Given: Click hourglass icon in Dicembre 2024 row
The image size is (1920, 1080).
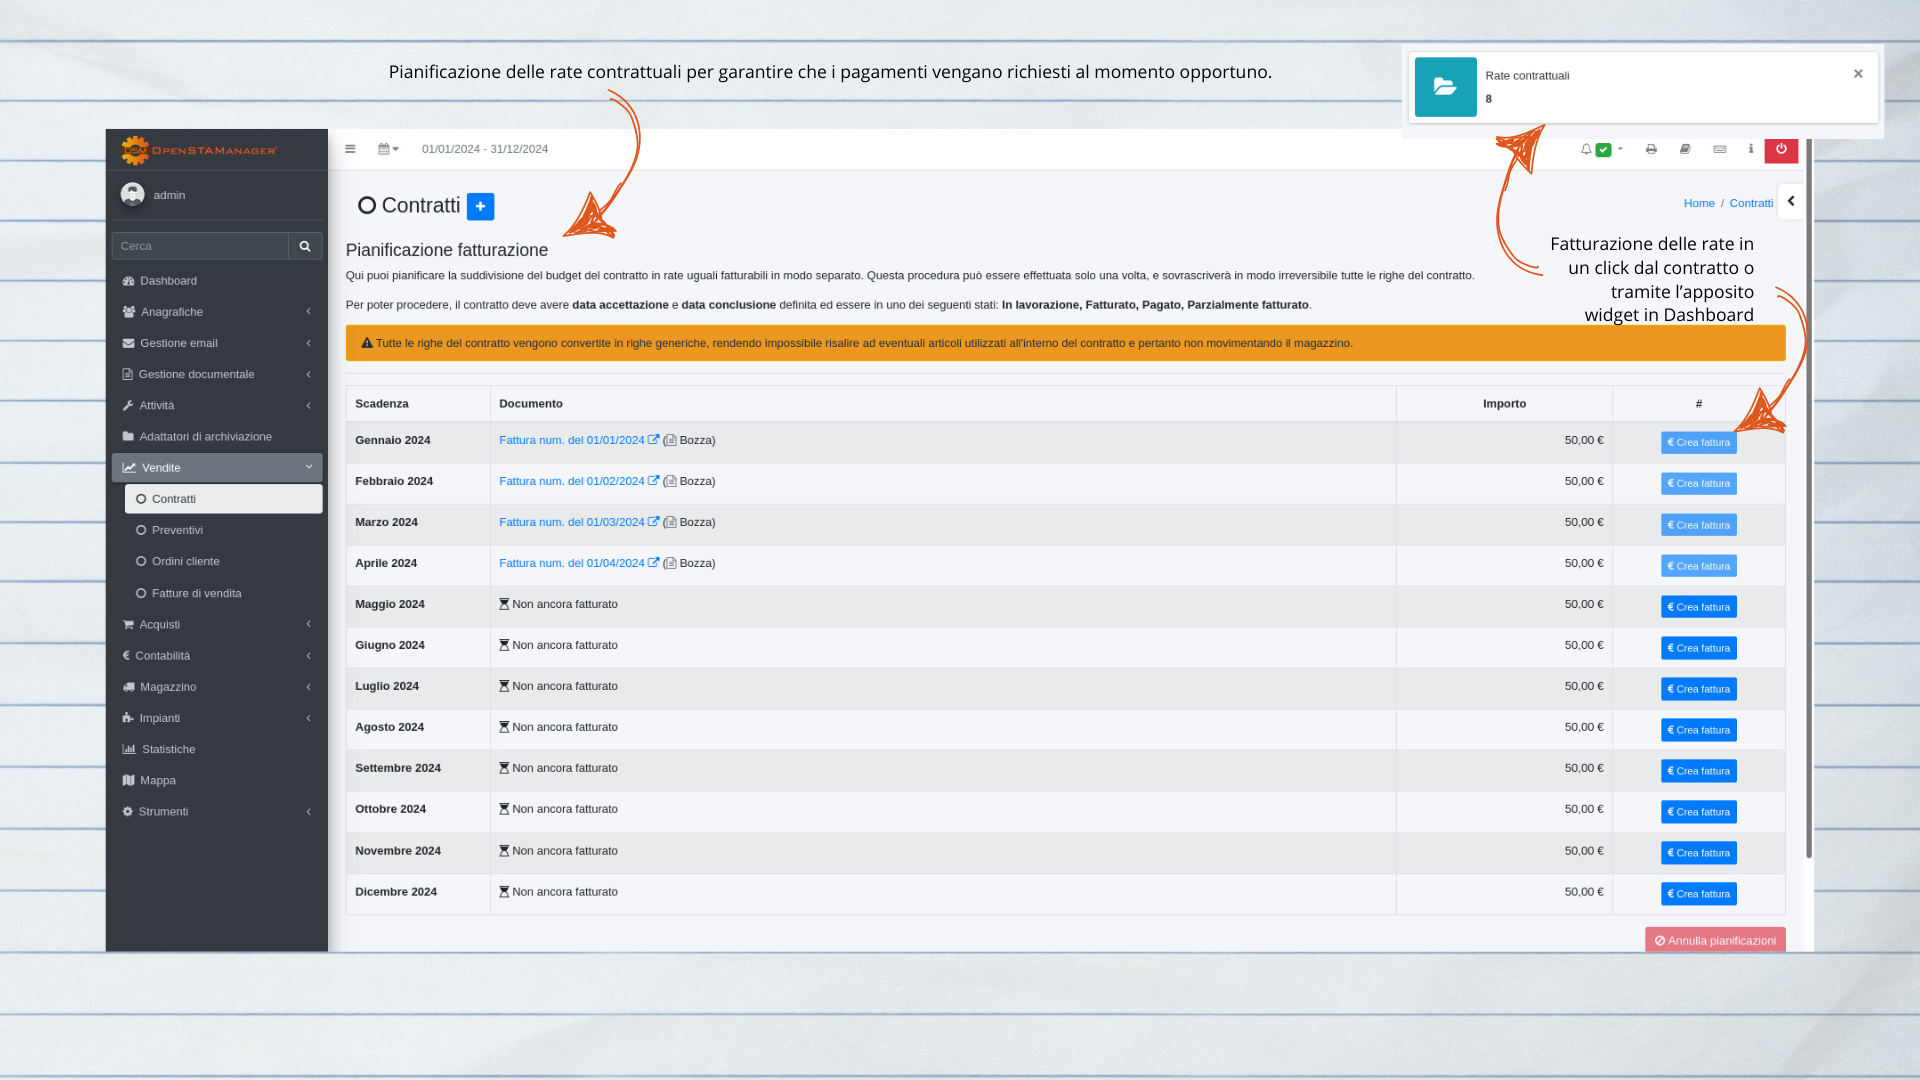Looking at the screenshot, I should (504, 892).
